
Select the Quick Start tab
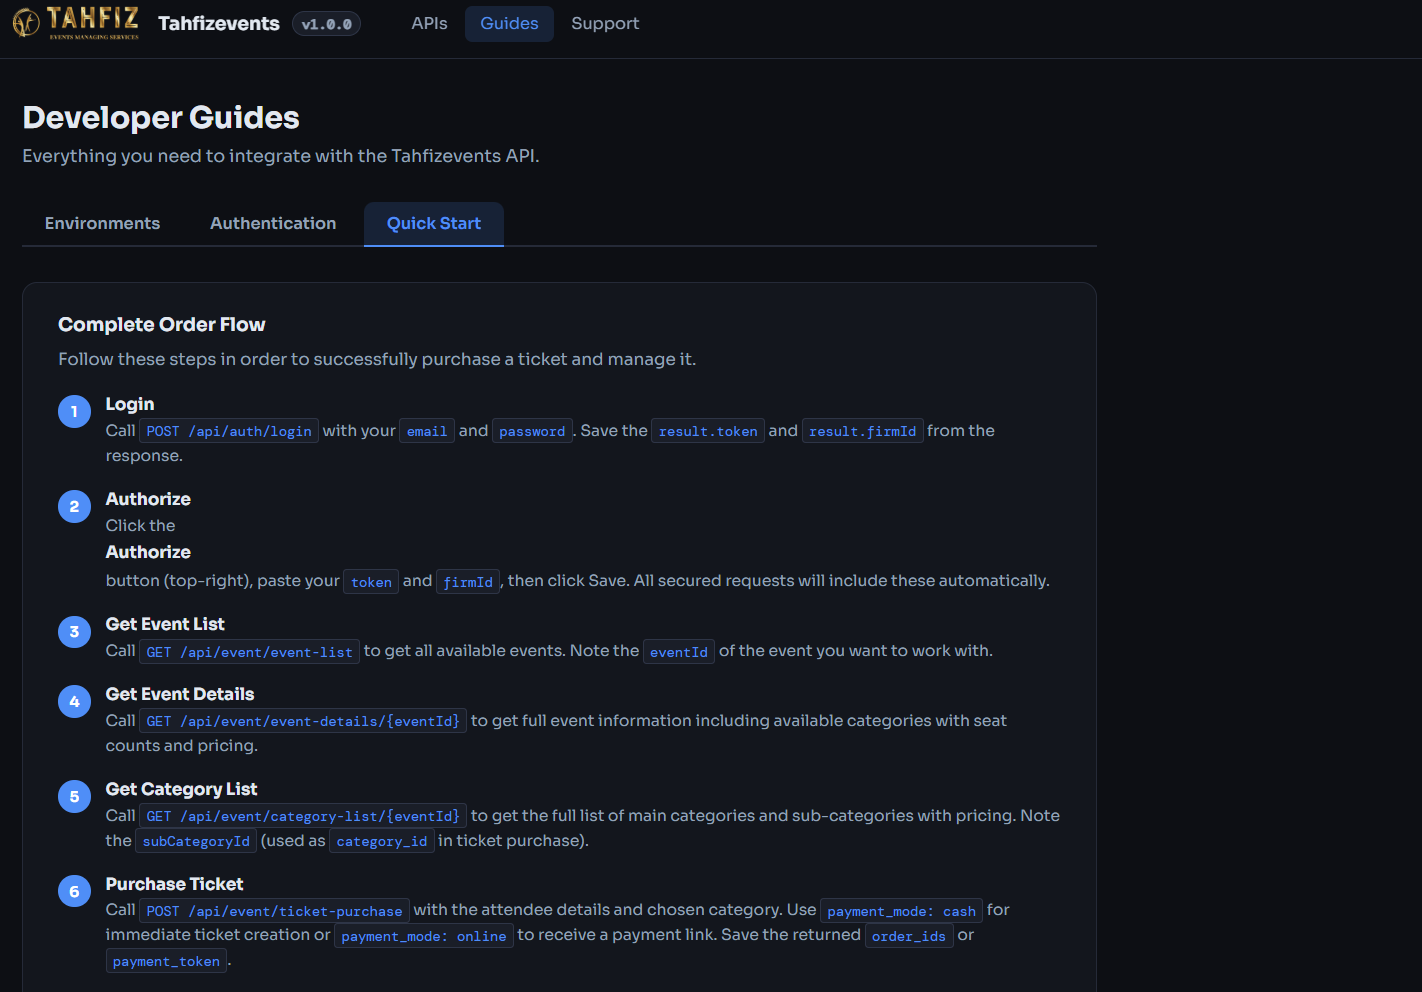pos(434,224)
